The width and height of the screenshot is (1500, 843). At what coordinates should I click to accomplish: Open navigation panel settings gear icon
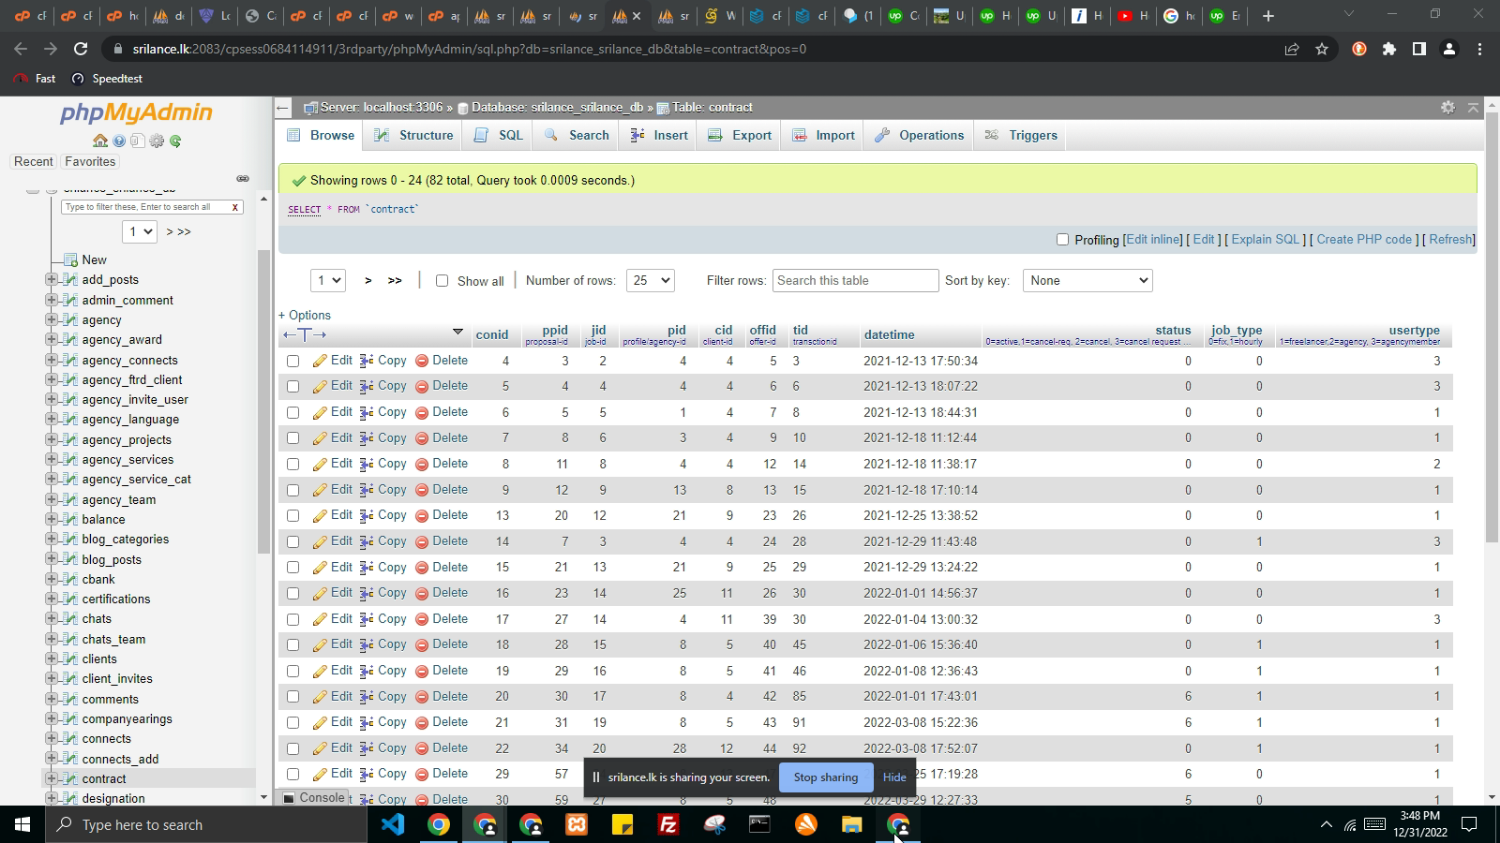pos(156,141)
